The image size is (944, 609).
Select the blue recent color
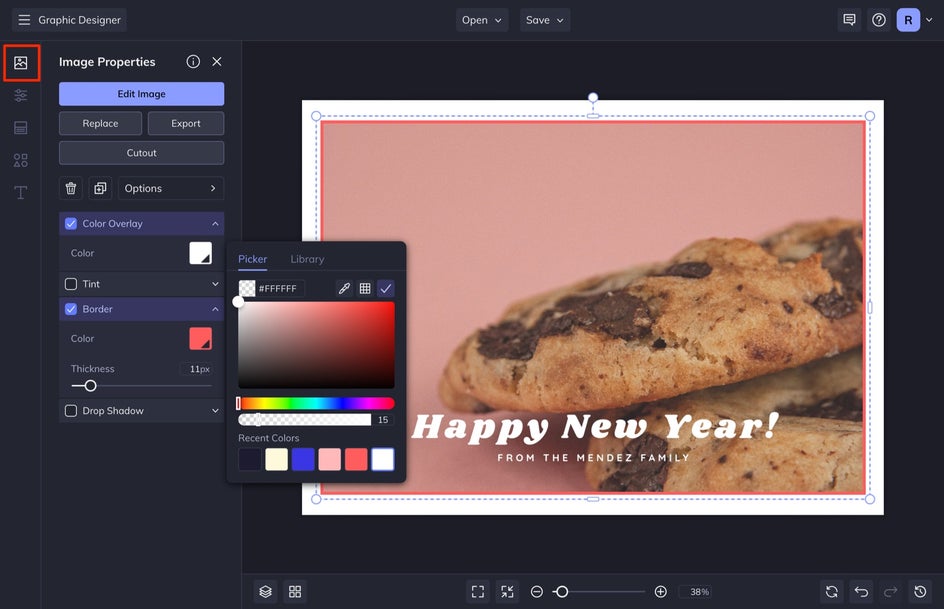303,459
